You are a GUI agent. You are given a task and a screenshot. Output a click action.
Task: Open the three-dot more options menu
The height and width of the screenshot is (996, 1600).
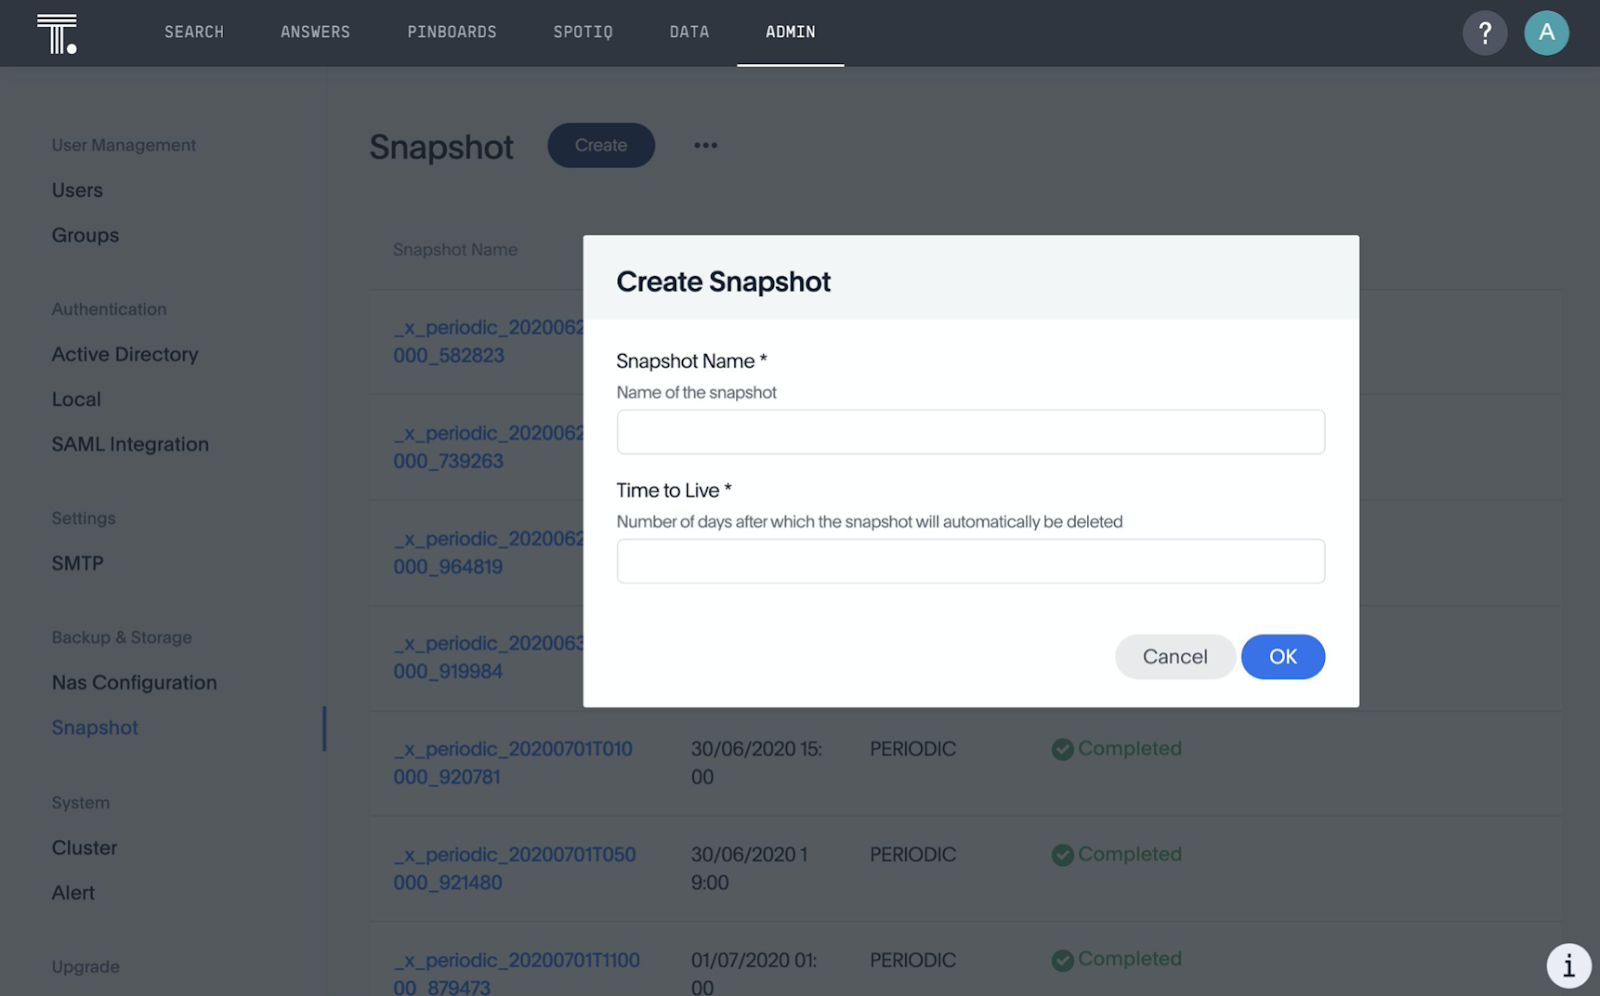click(x=706, y=145)
